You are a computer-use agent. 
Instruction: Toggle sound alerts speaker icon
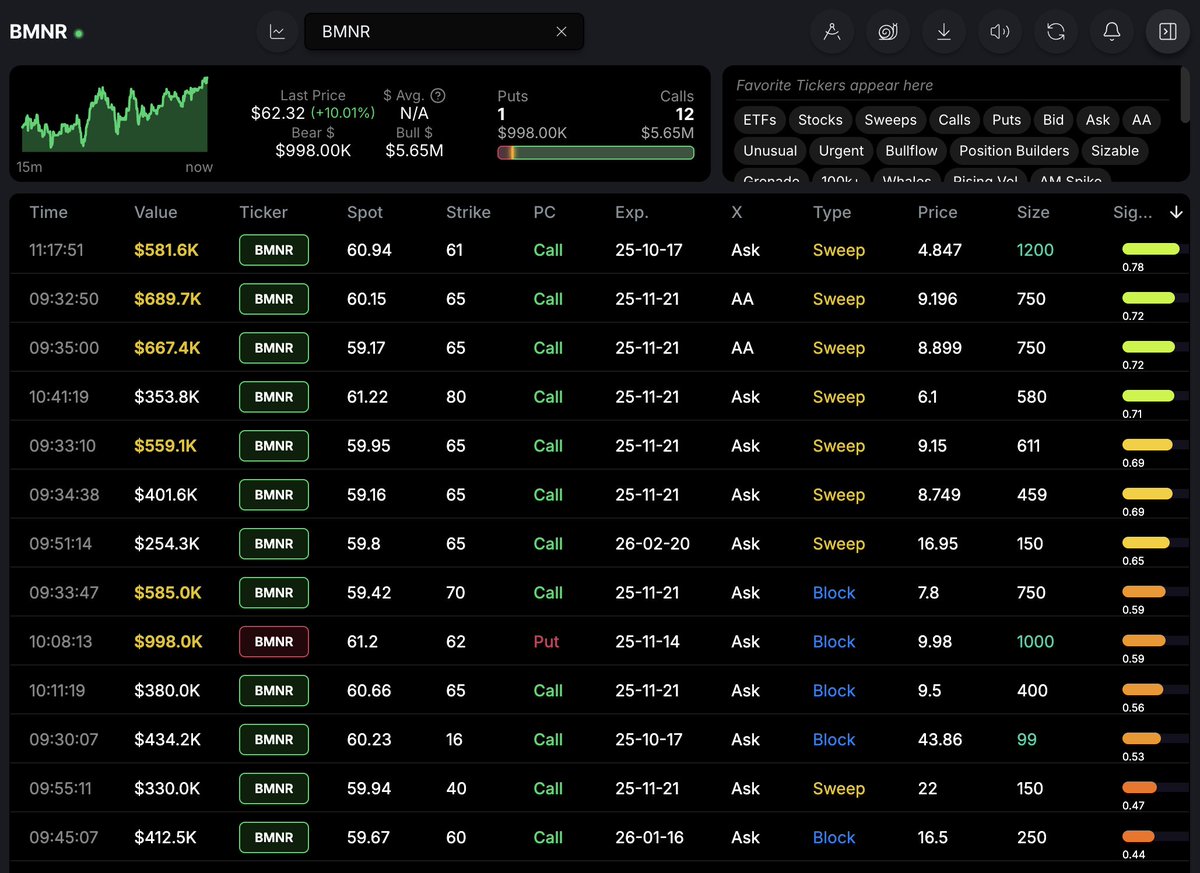pyautogui.click(x=999, y=32)
